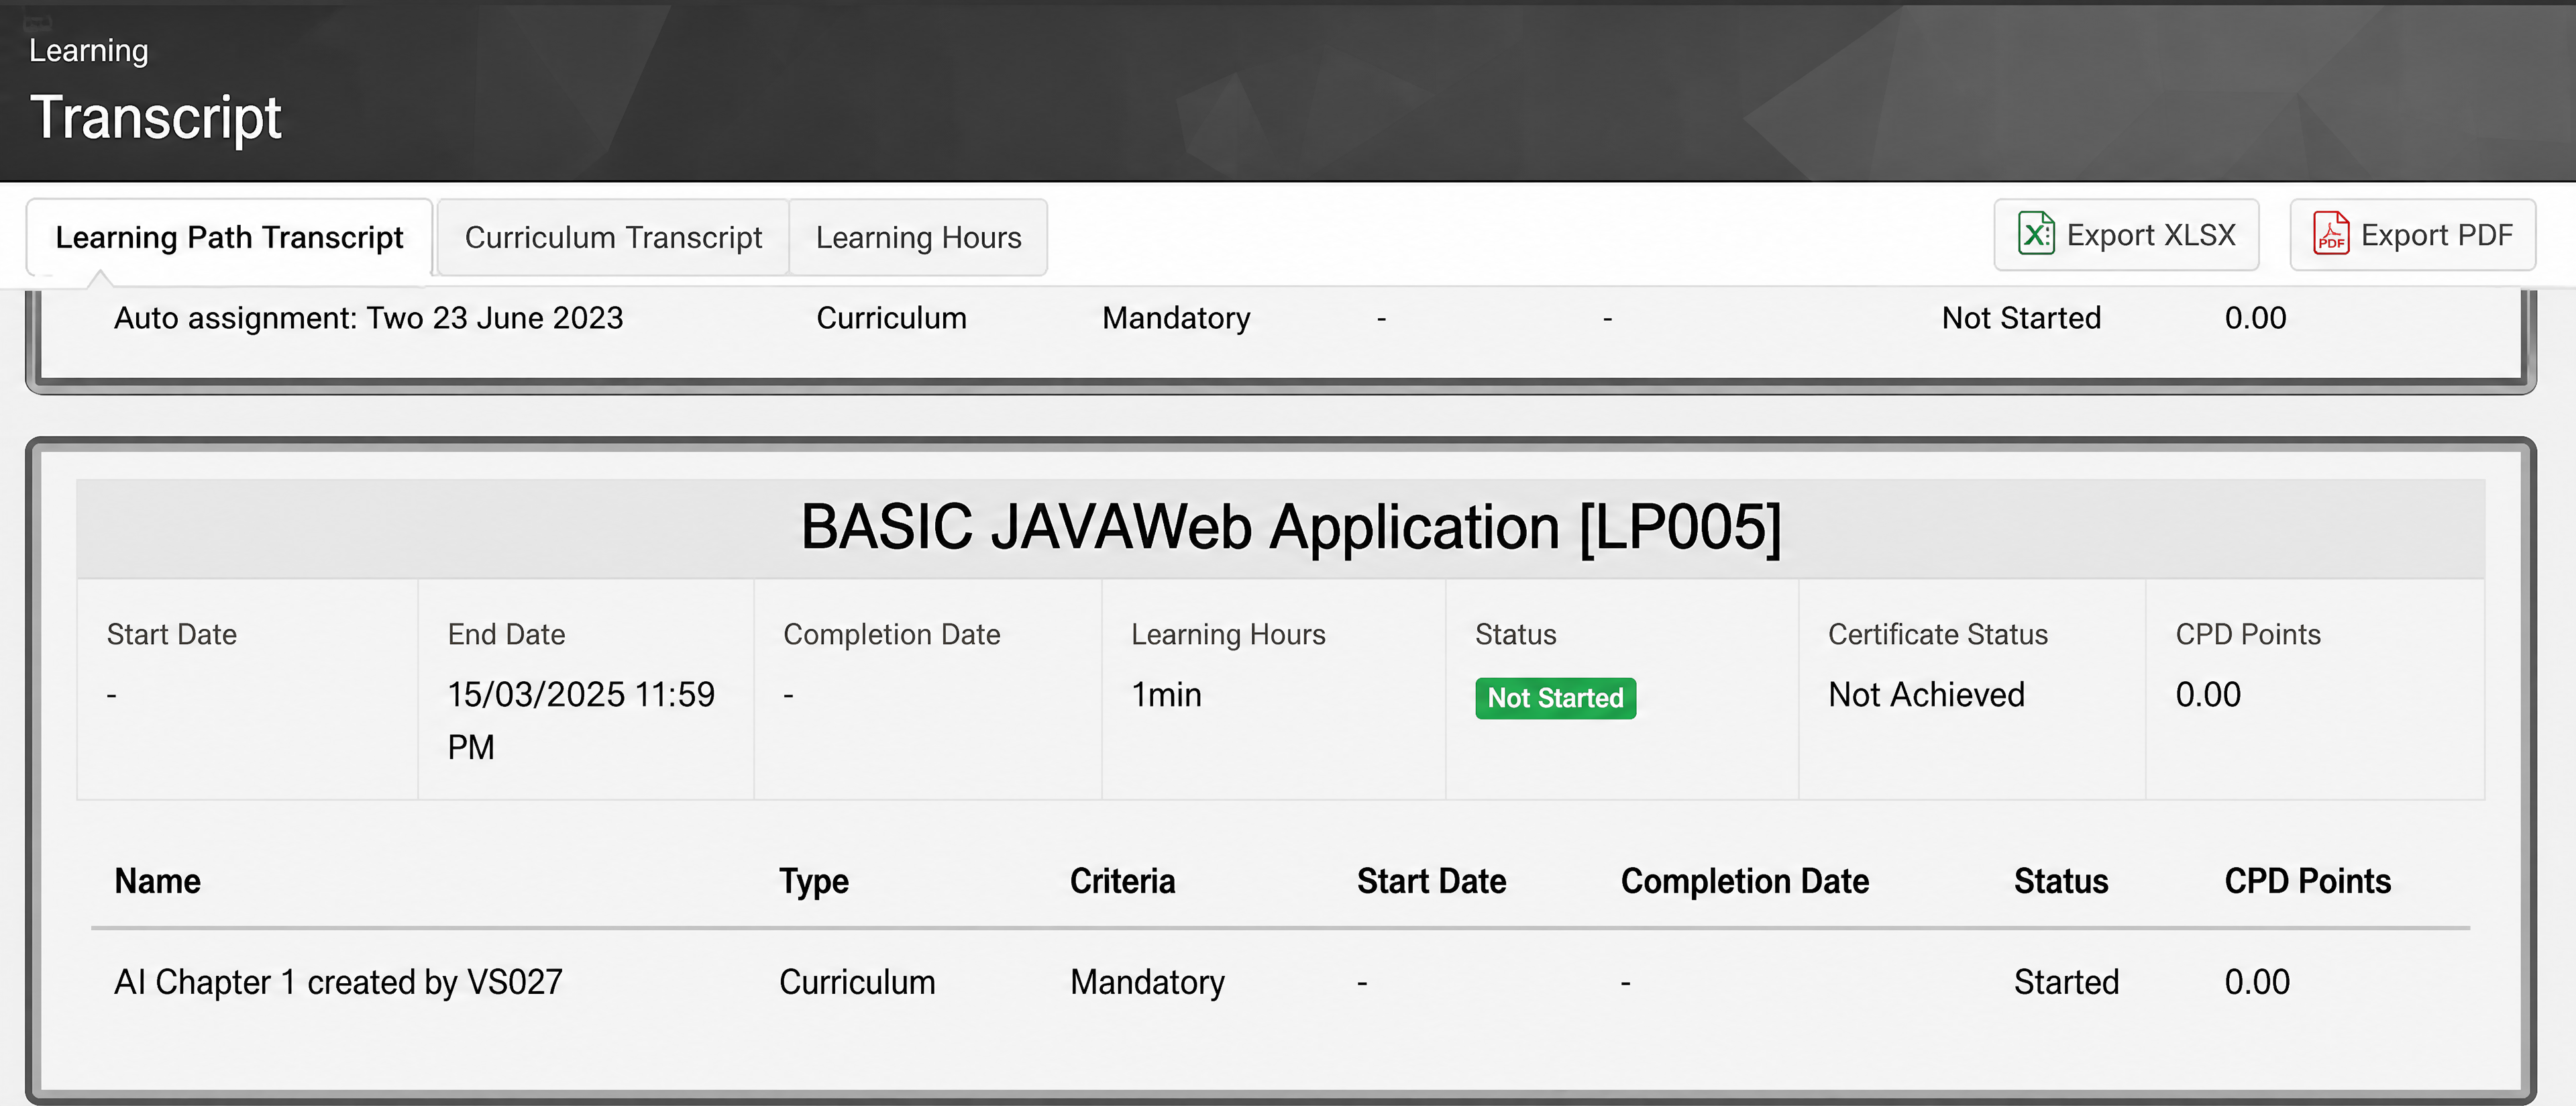
Task: Click 0.00 under CPD Points in LP005 summary
Action: (x=2208, y=694)
